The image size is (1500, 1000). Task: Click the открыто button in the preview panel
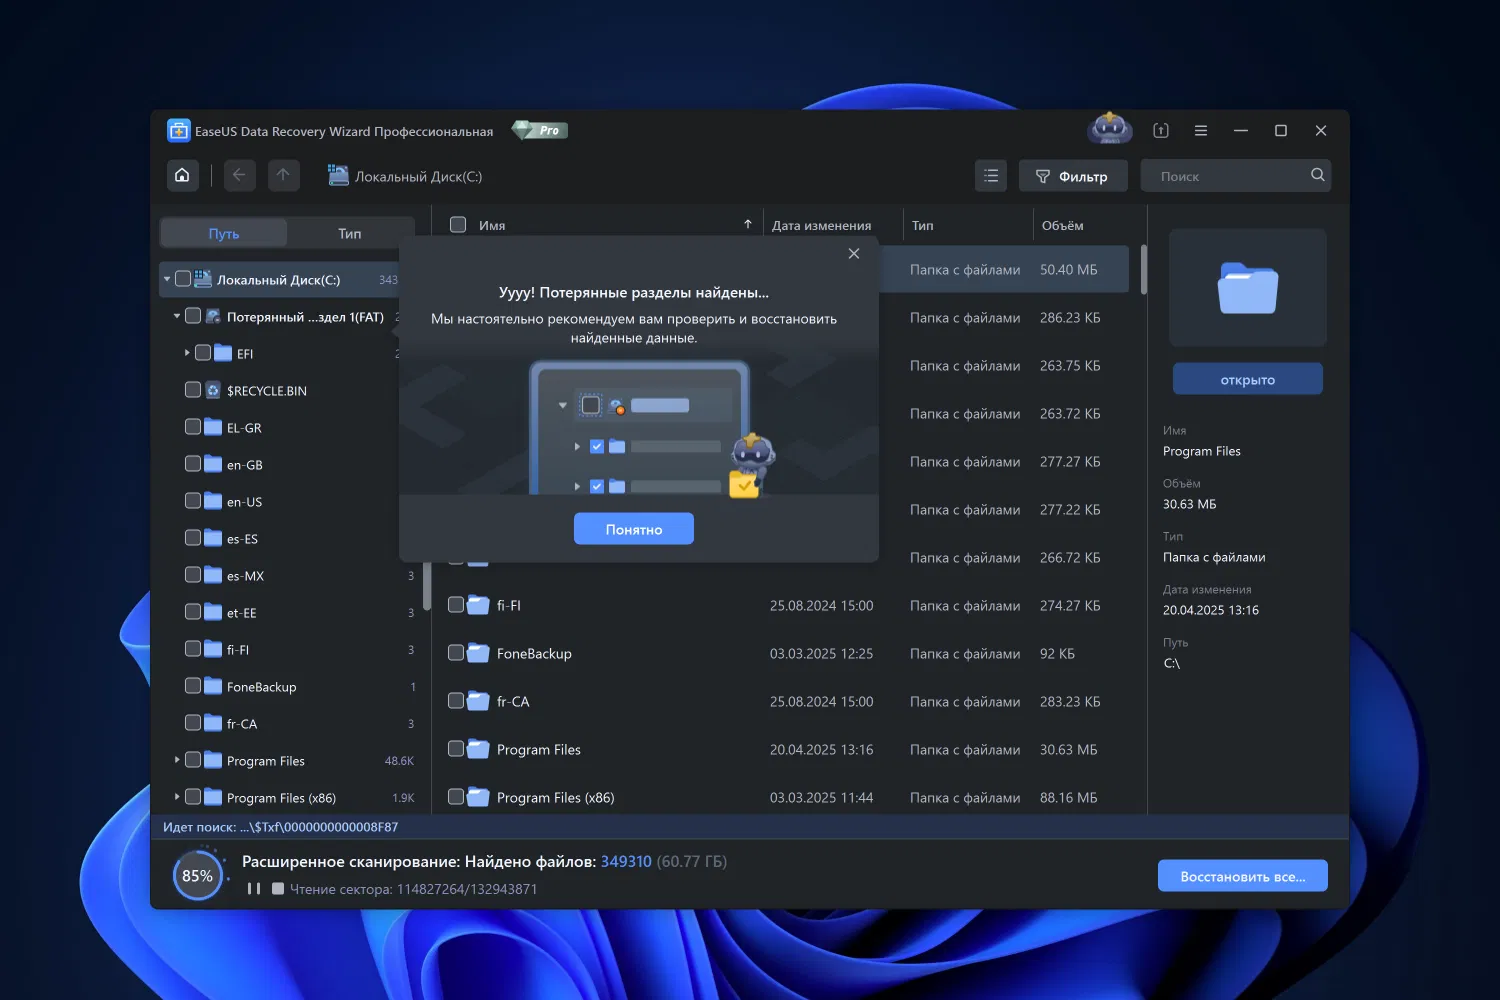[x=1248, y=380]
